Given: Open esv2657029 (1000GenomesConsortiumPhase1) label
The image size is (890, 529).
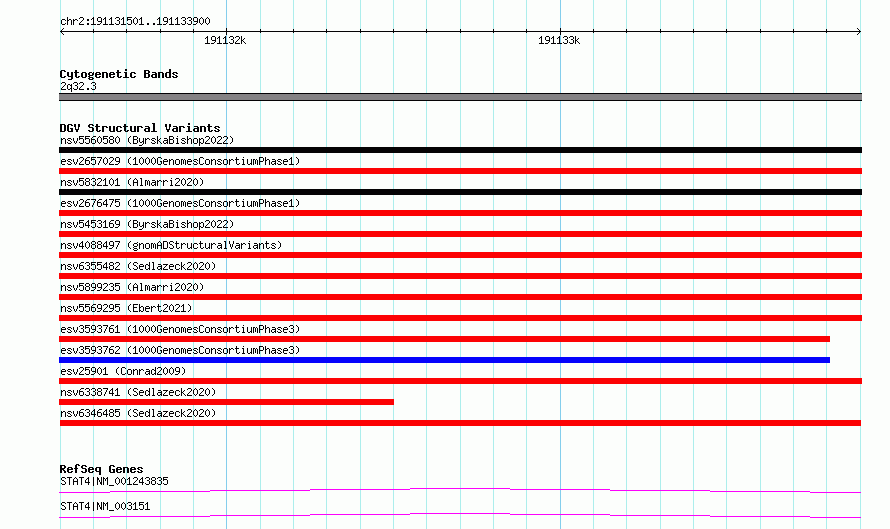Looking at the screenshot, I should pyautogui.click(x=180, y=161).
